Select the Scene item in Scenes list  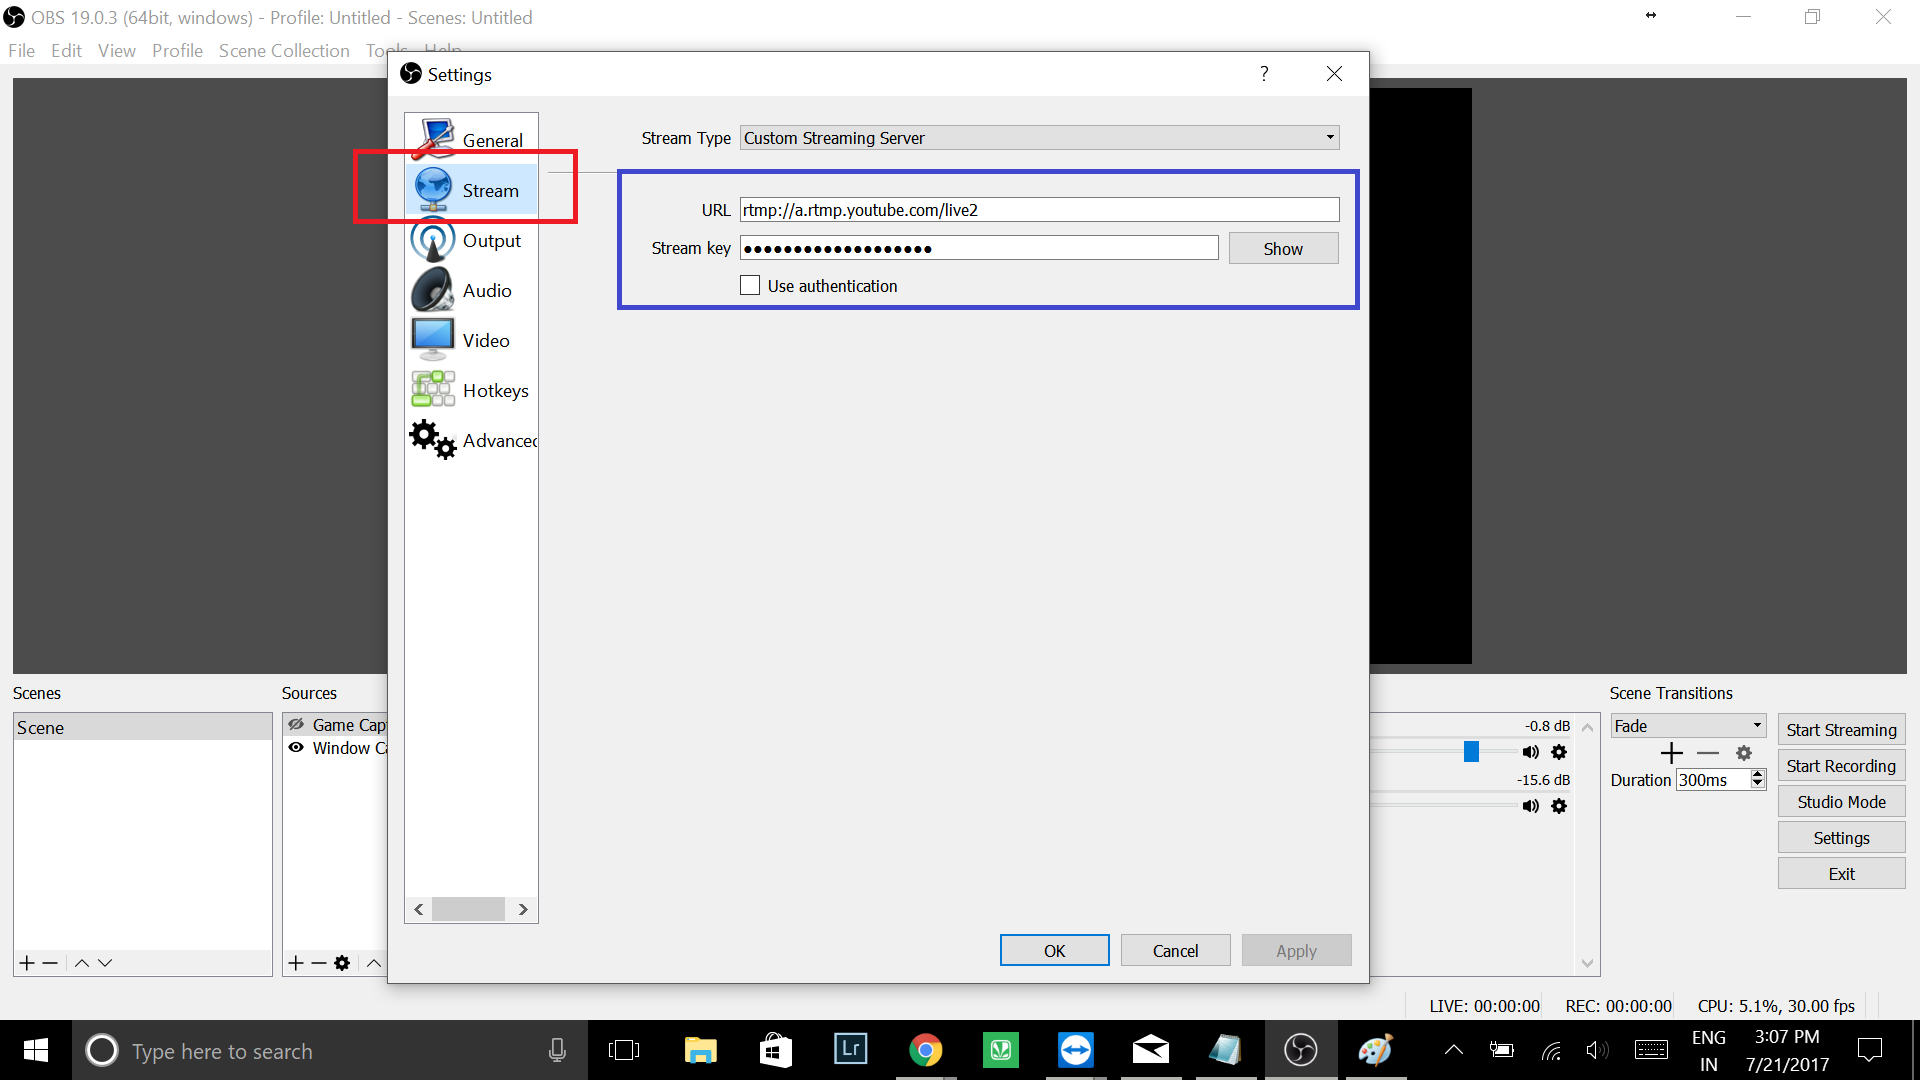pyautogui.click(x=143, y=729)
